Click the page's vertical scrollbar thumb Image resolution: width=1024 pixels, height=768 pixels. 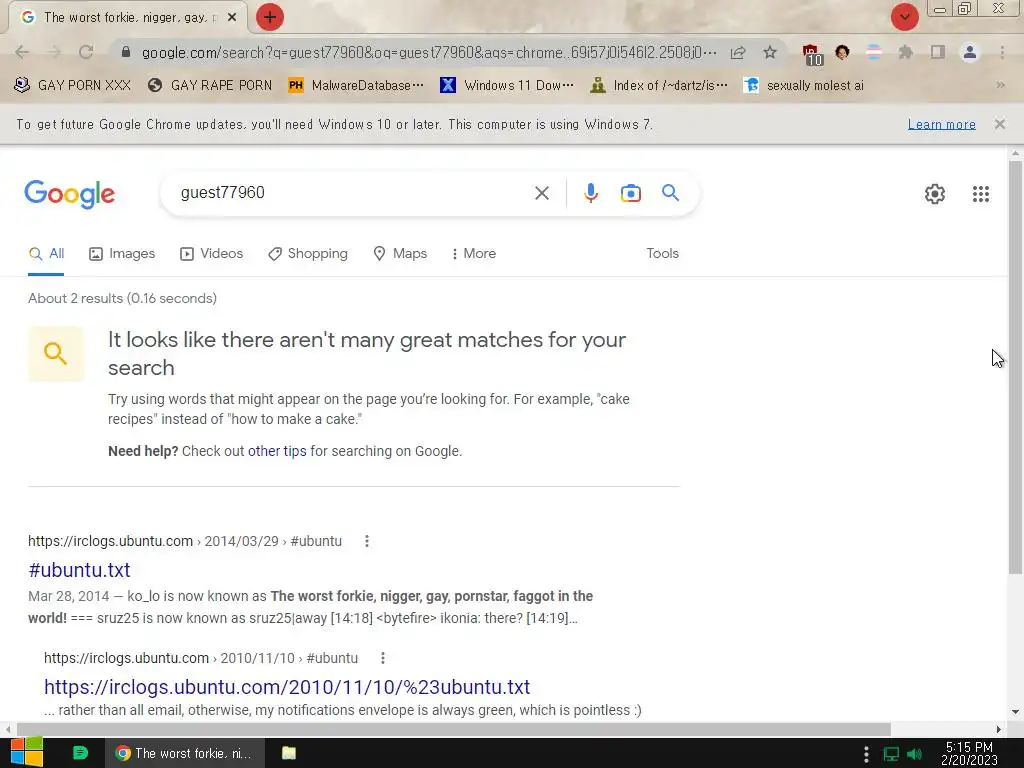[1015, 368]
